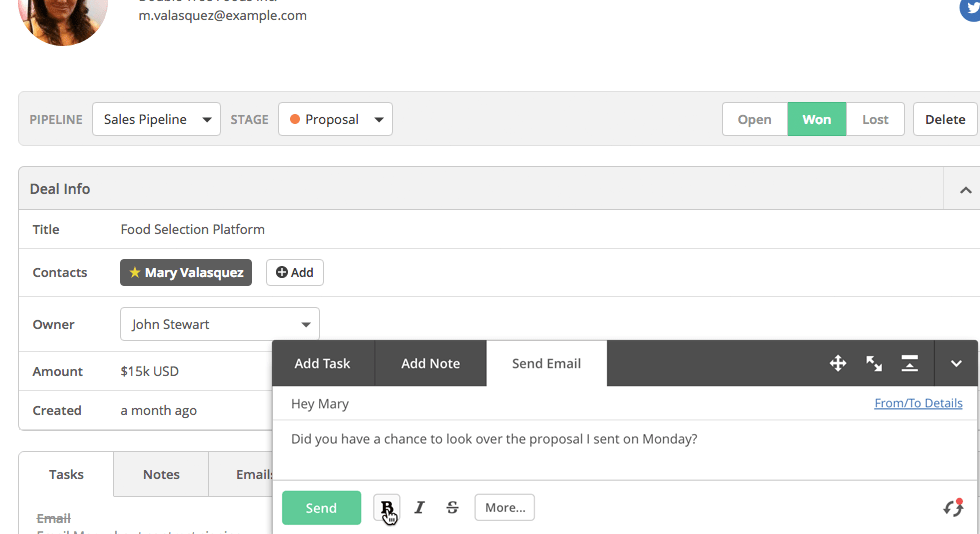The width and height of the screenshot is (980, 534).
Task: Open From/To Details link
Action: 918,403
